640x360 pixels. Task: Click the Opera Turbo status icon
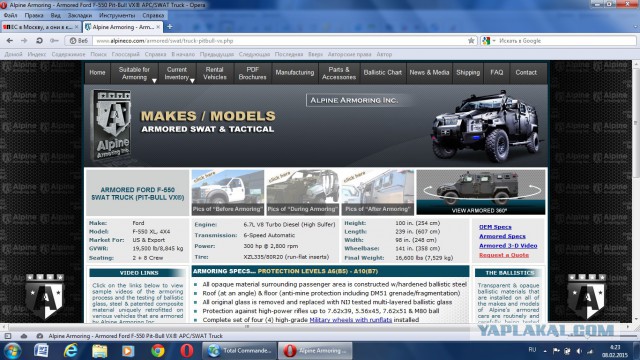point(40,336)
